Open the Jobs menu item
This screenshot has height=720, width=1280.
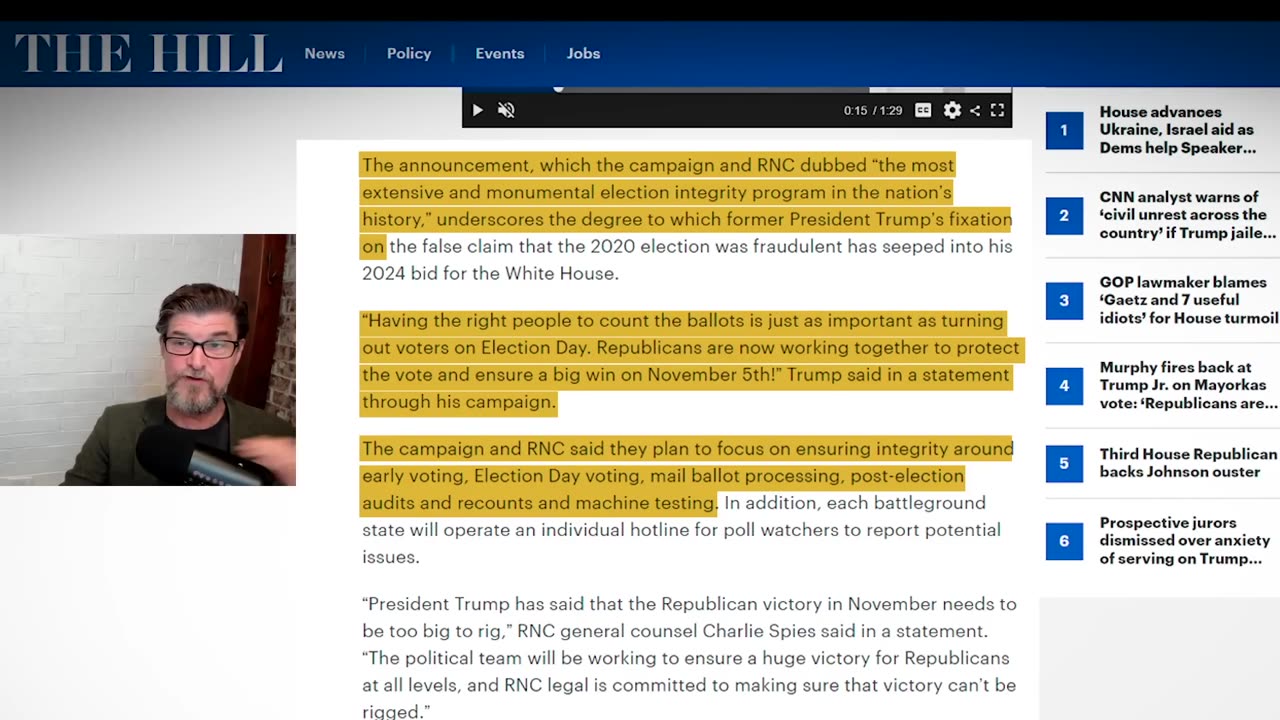(583, 54)
